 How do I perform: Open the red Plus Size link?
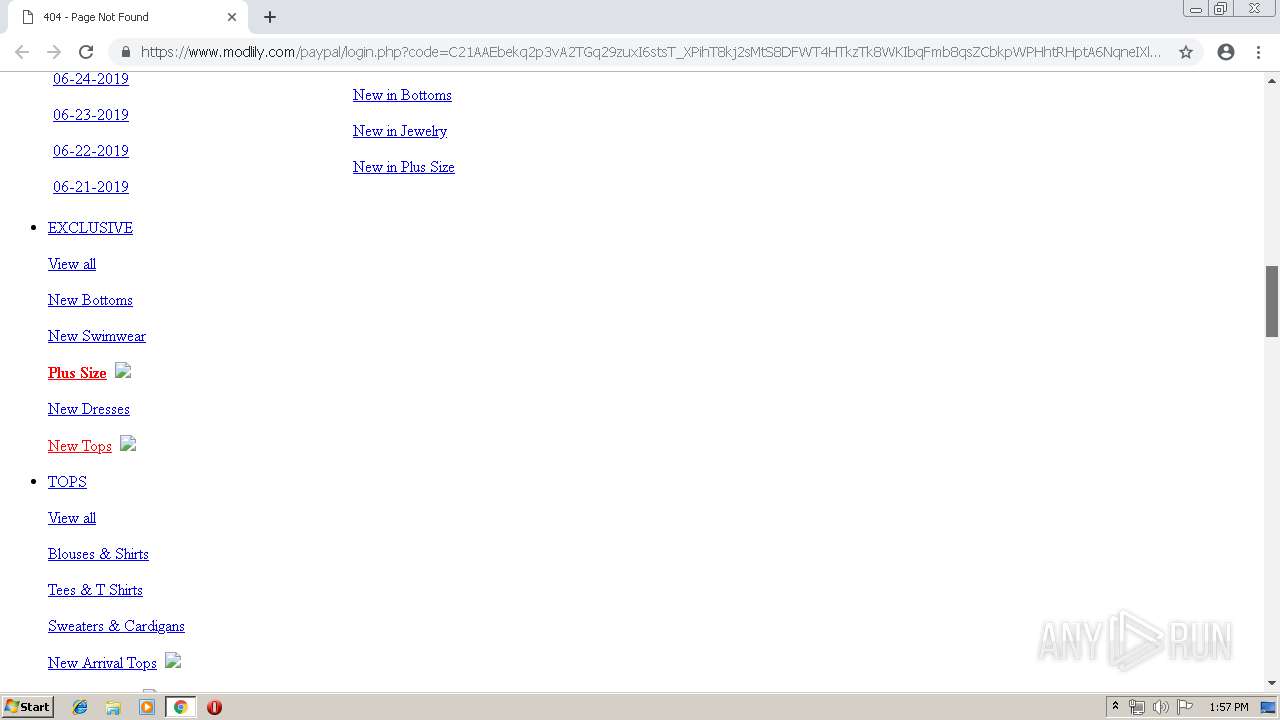77,373
